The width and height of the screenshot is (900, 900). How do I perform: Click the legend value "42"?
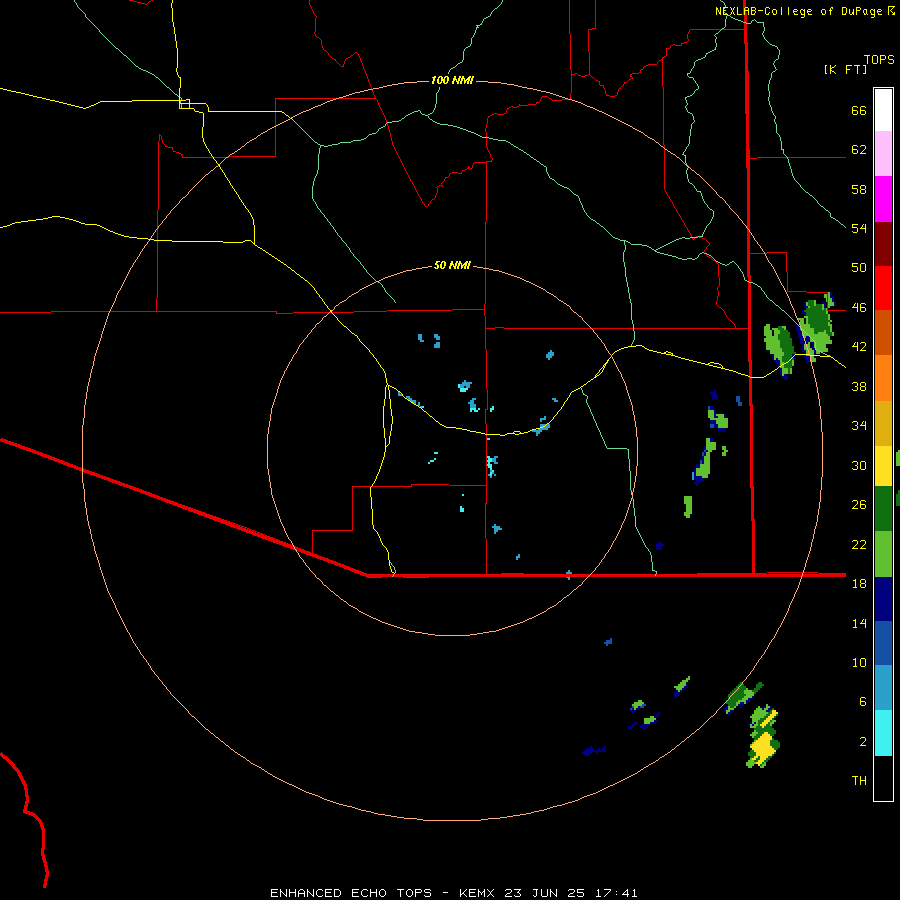(x=859, y=347)
